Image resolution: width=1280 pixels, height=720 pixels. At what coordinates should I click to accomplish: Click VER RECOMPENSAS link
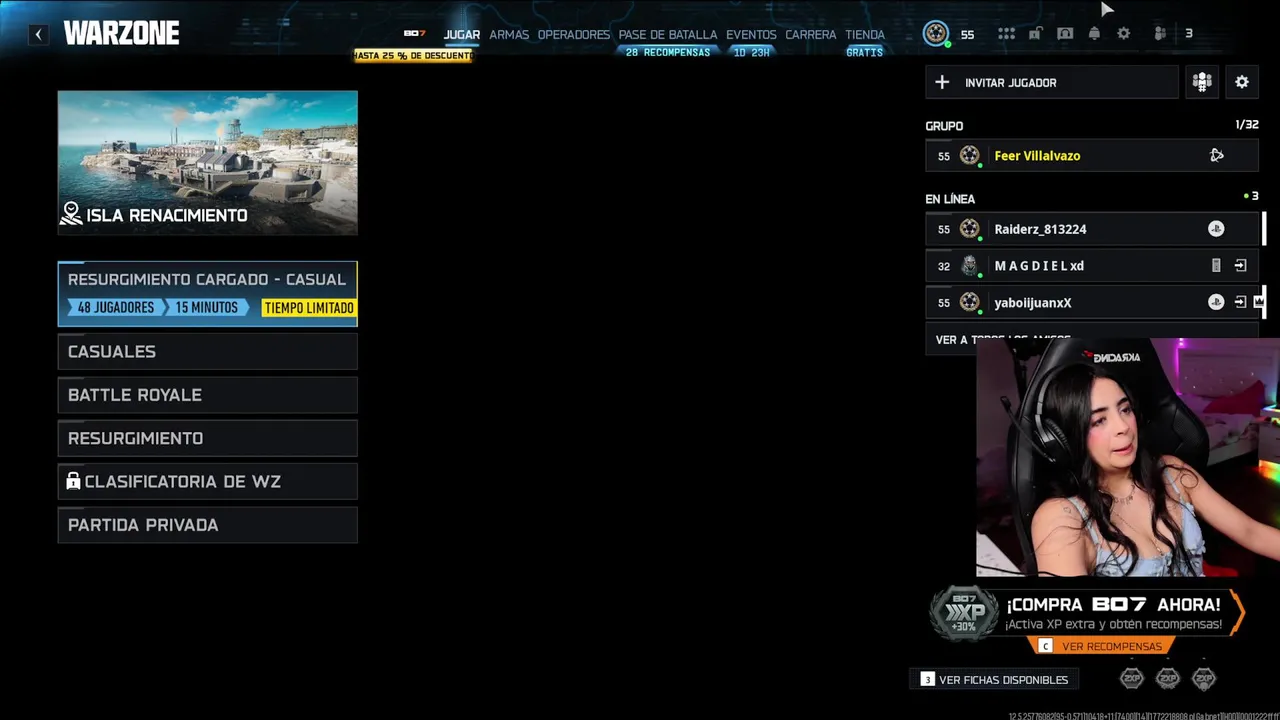[x=1101, y=646]
